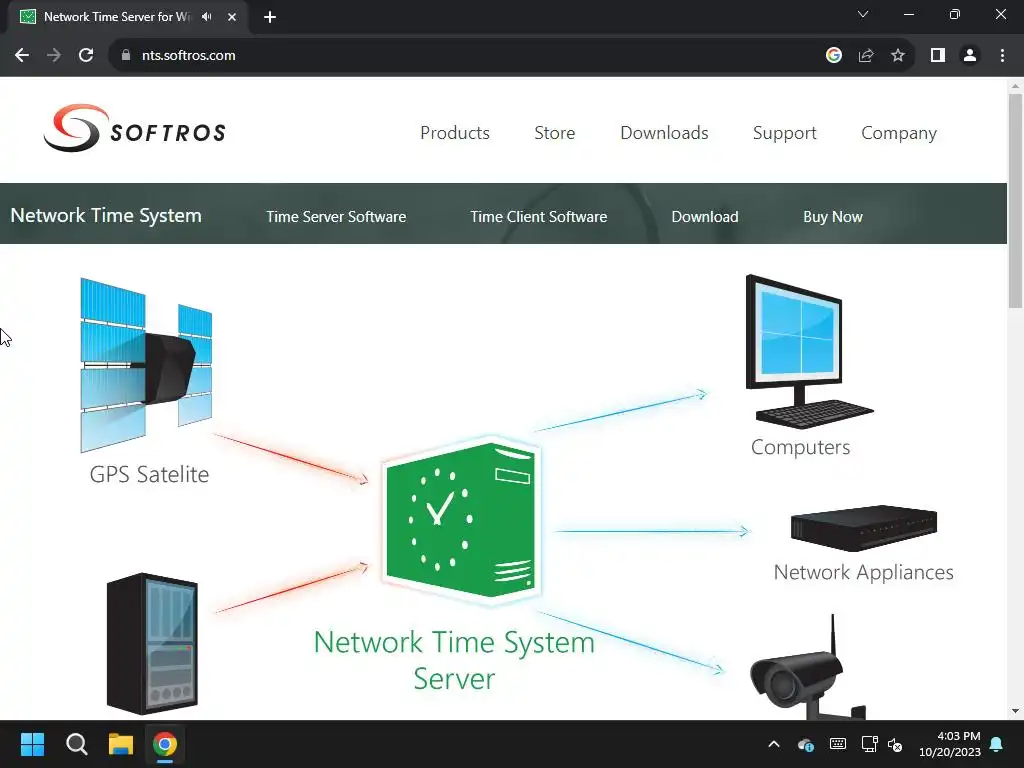Viewport: 1024px width, 768px height.
Task: Open the Support menu
Action: [x=784, y=133]
